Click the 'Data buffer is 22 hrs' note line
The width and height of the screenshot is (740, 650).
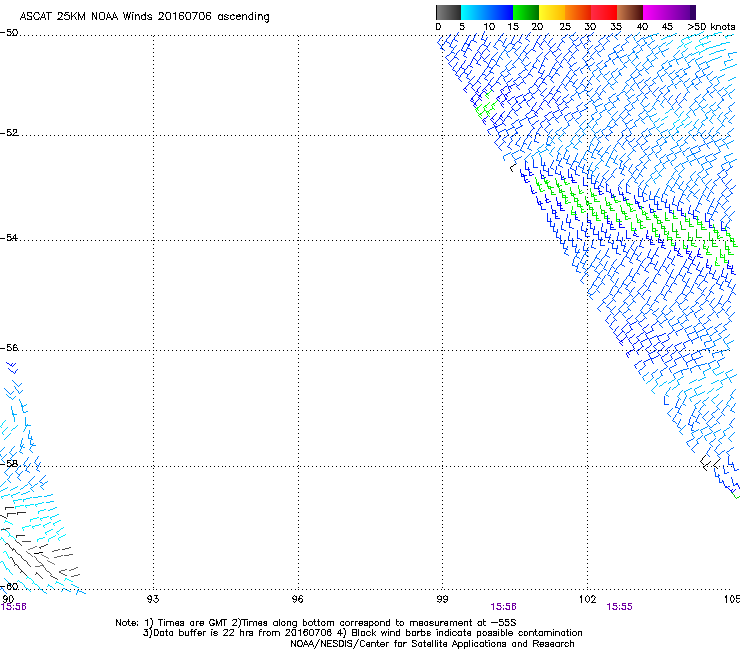(x=362, y=633)
